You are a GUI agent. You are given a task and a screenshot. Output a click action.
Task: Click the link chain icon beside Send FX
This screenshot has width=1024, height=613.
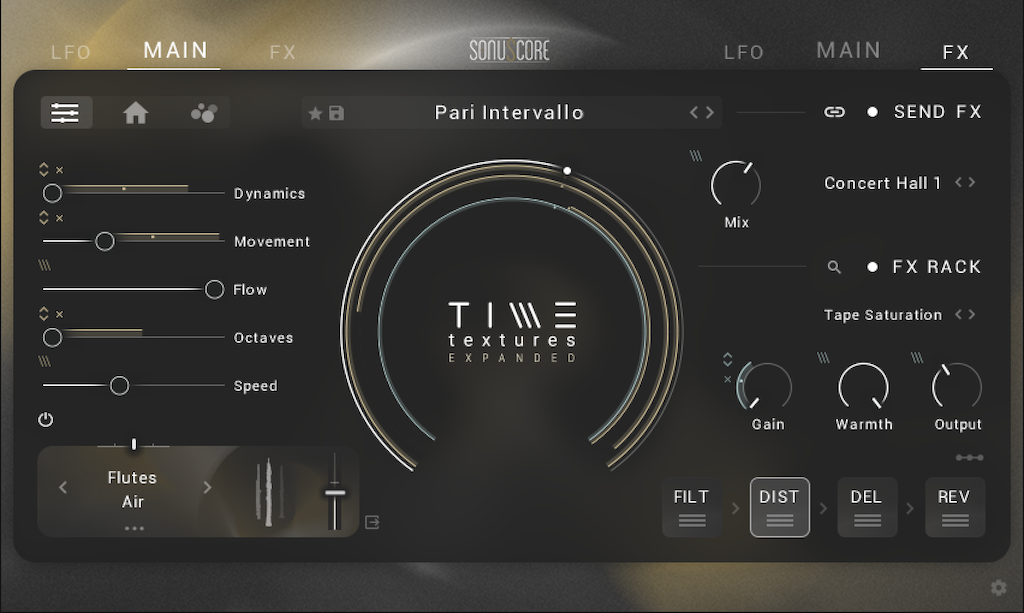click(x=834, y=112)
